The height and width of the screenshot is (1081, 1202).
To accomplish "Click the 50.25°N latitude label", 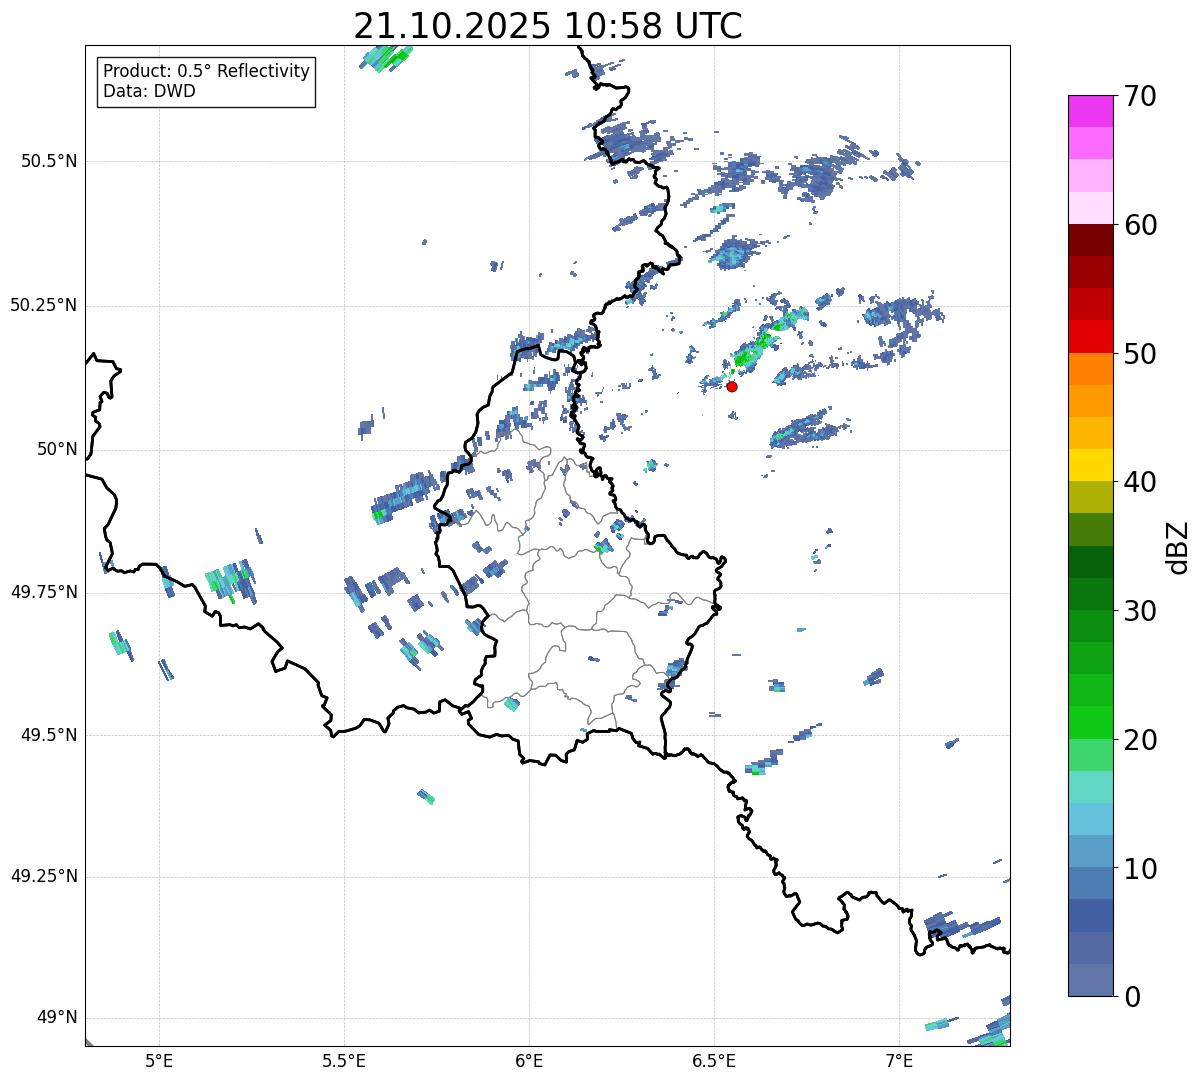I will point(43,305).
